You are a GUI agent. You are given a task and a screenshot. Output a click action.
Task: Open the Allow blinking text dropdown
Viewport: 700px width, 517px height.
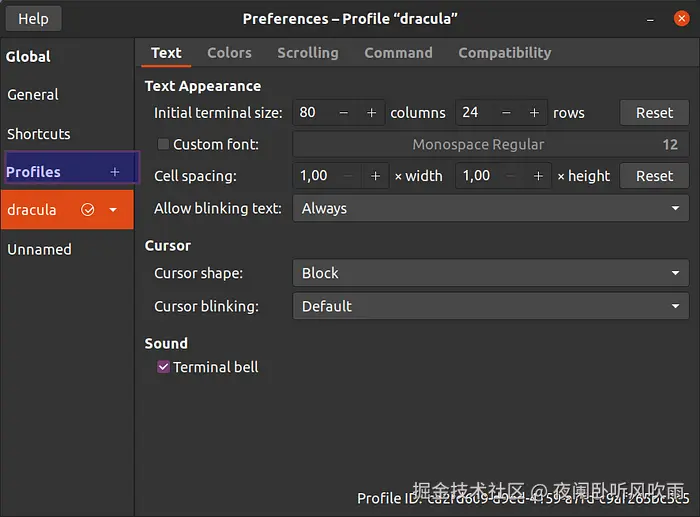pyautogui.click(x=490, y=209)
